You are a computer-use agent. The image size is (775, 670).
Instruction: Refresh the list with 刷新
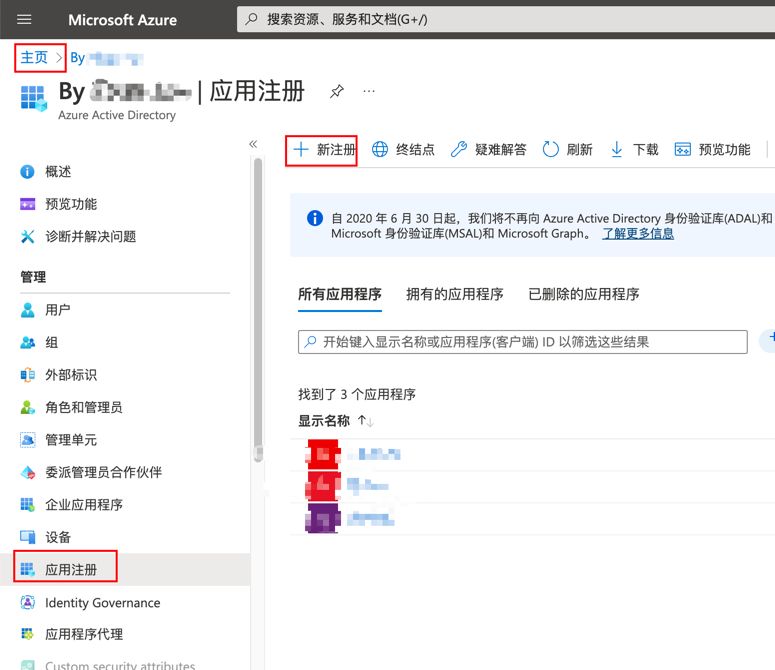point(568,149)
